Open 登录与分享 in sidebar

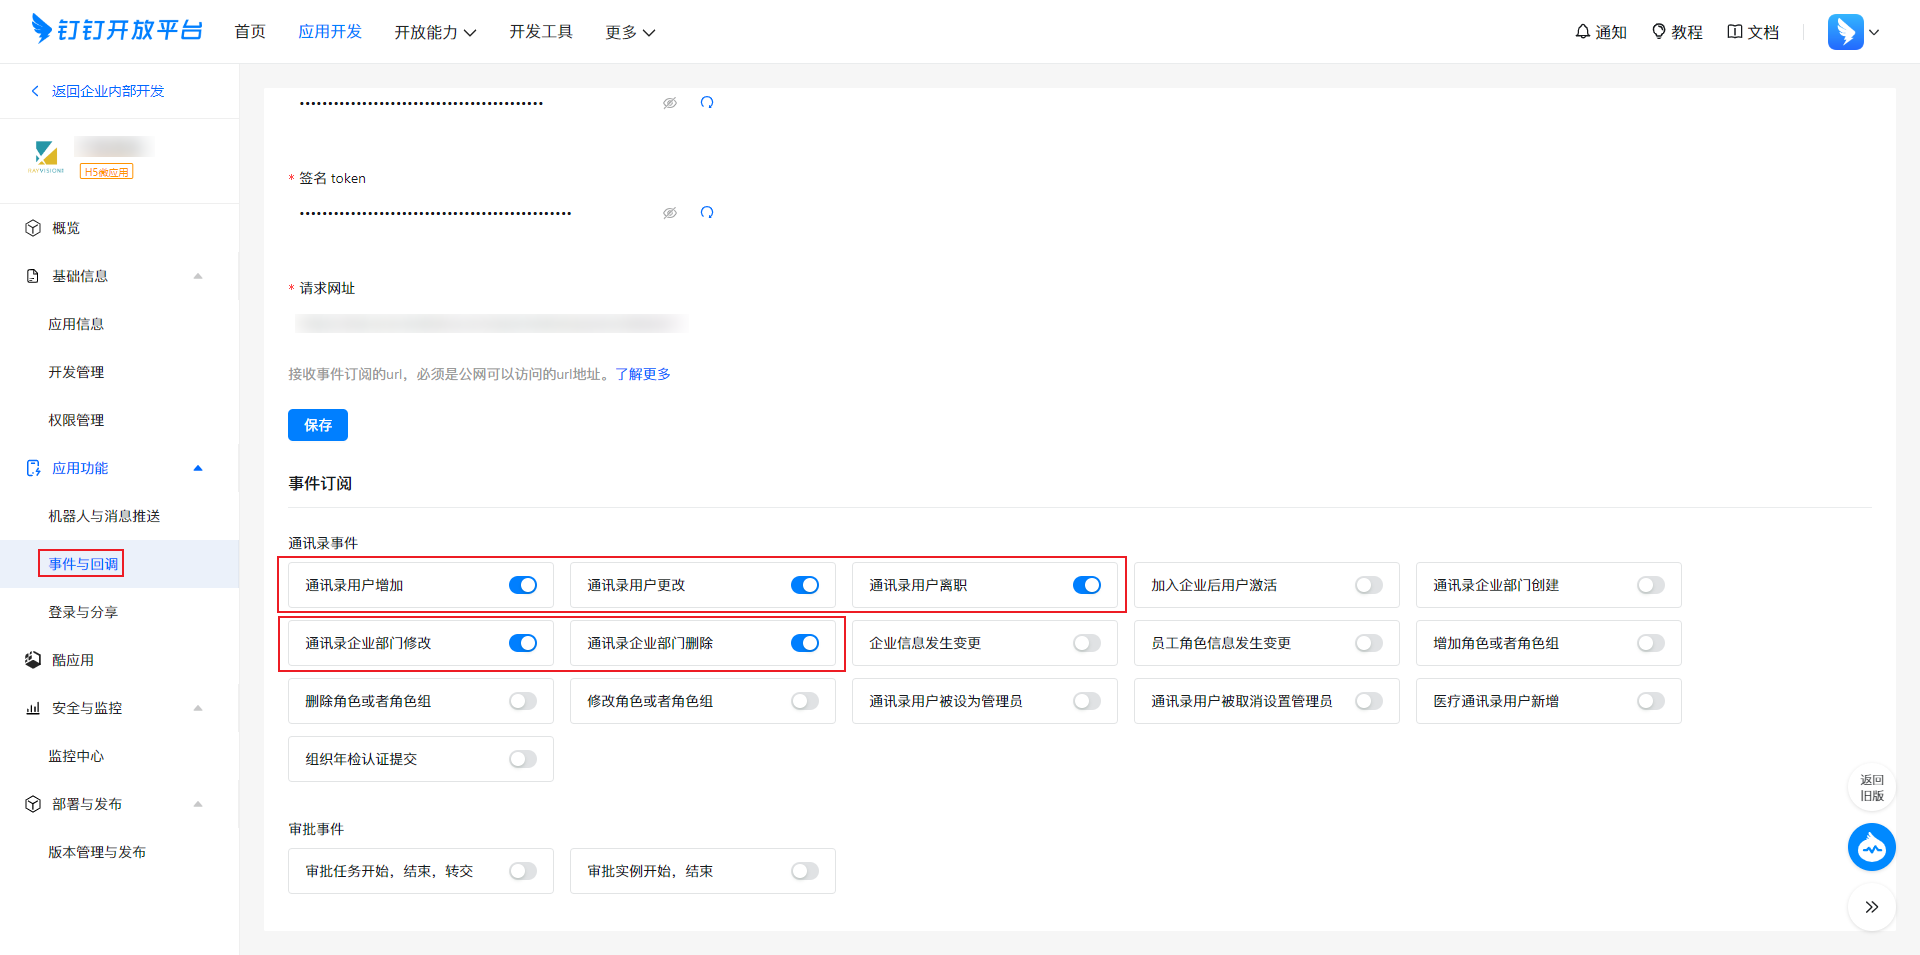(83, 612)
